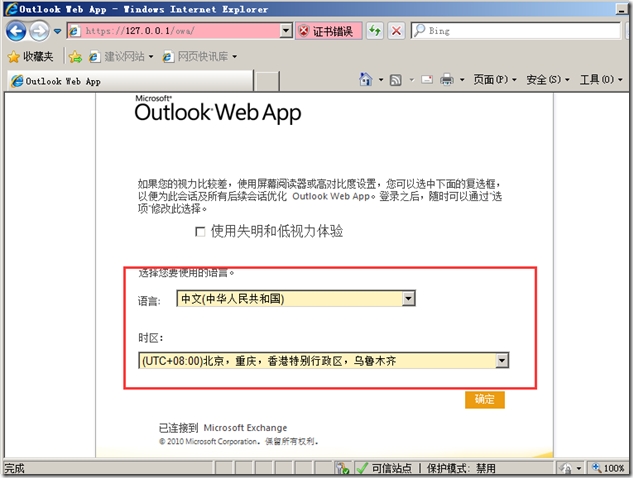Image resolution: width=633 pixels, height=478 pixels.
Task: Open the 网页快讯库 web slice gallery
Action: pos(199,57)
